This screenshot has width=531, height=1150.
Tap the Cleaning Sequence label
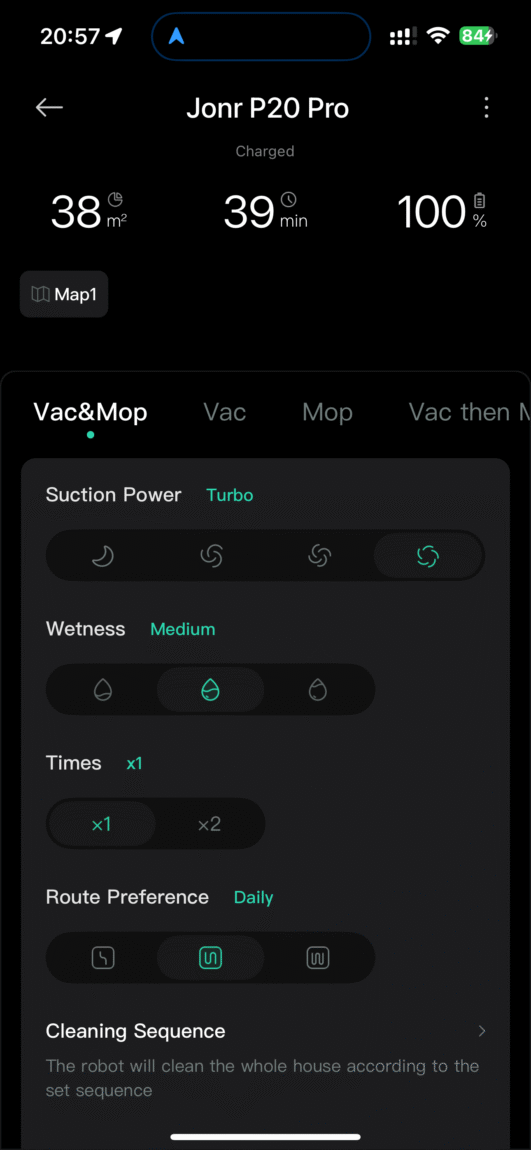tap(136, 1031)
